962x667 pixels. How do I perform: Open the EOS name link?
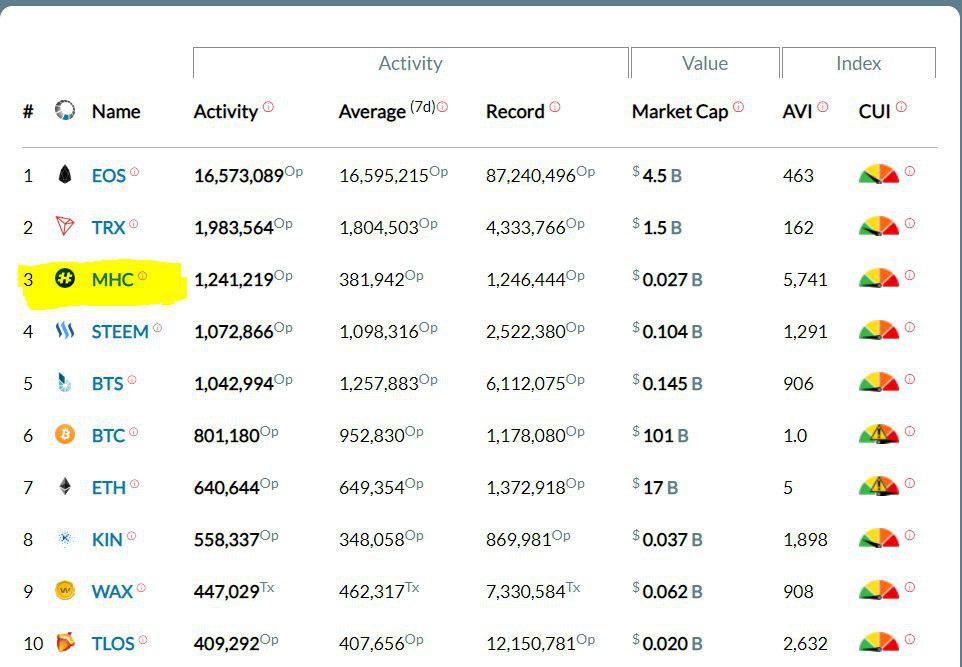pos(109,176)
